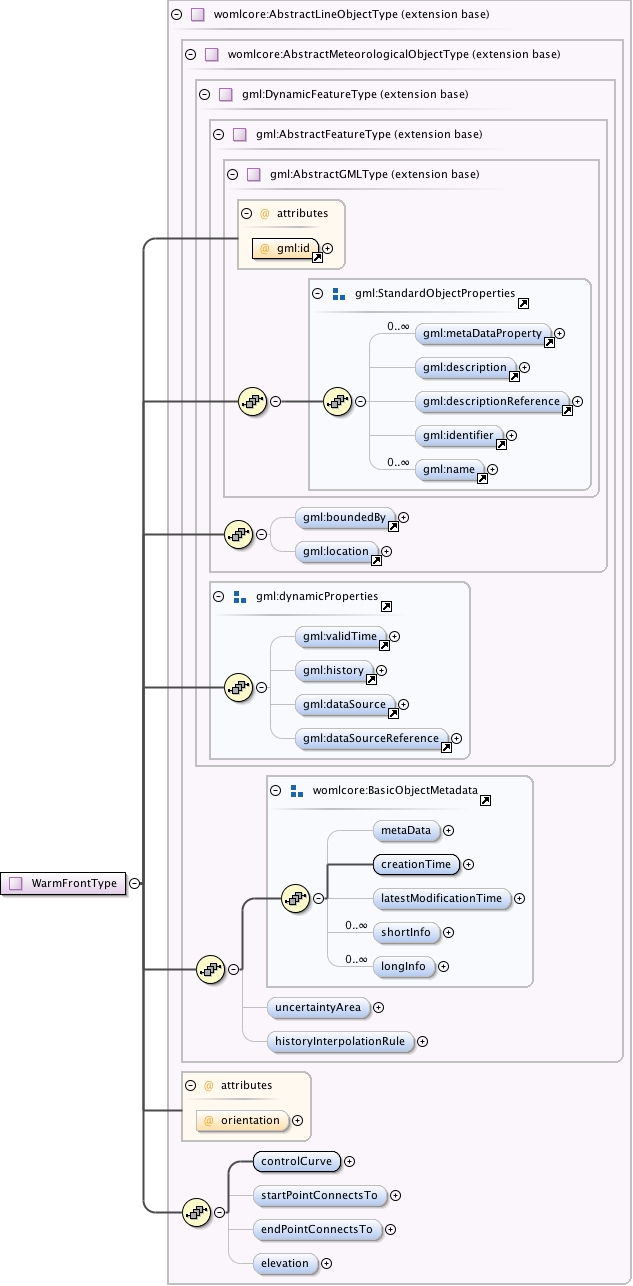The width and height of the screenshot is (633, 1286).
Task: Click the sequence icon next to gml:boundedBy
Action: [x=238, y=534]
